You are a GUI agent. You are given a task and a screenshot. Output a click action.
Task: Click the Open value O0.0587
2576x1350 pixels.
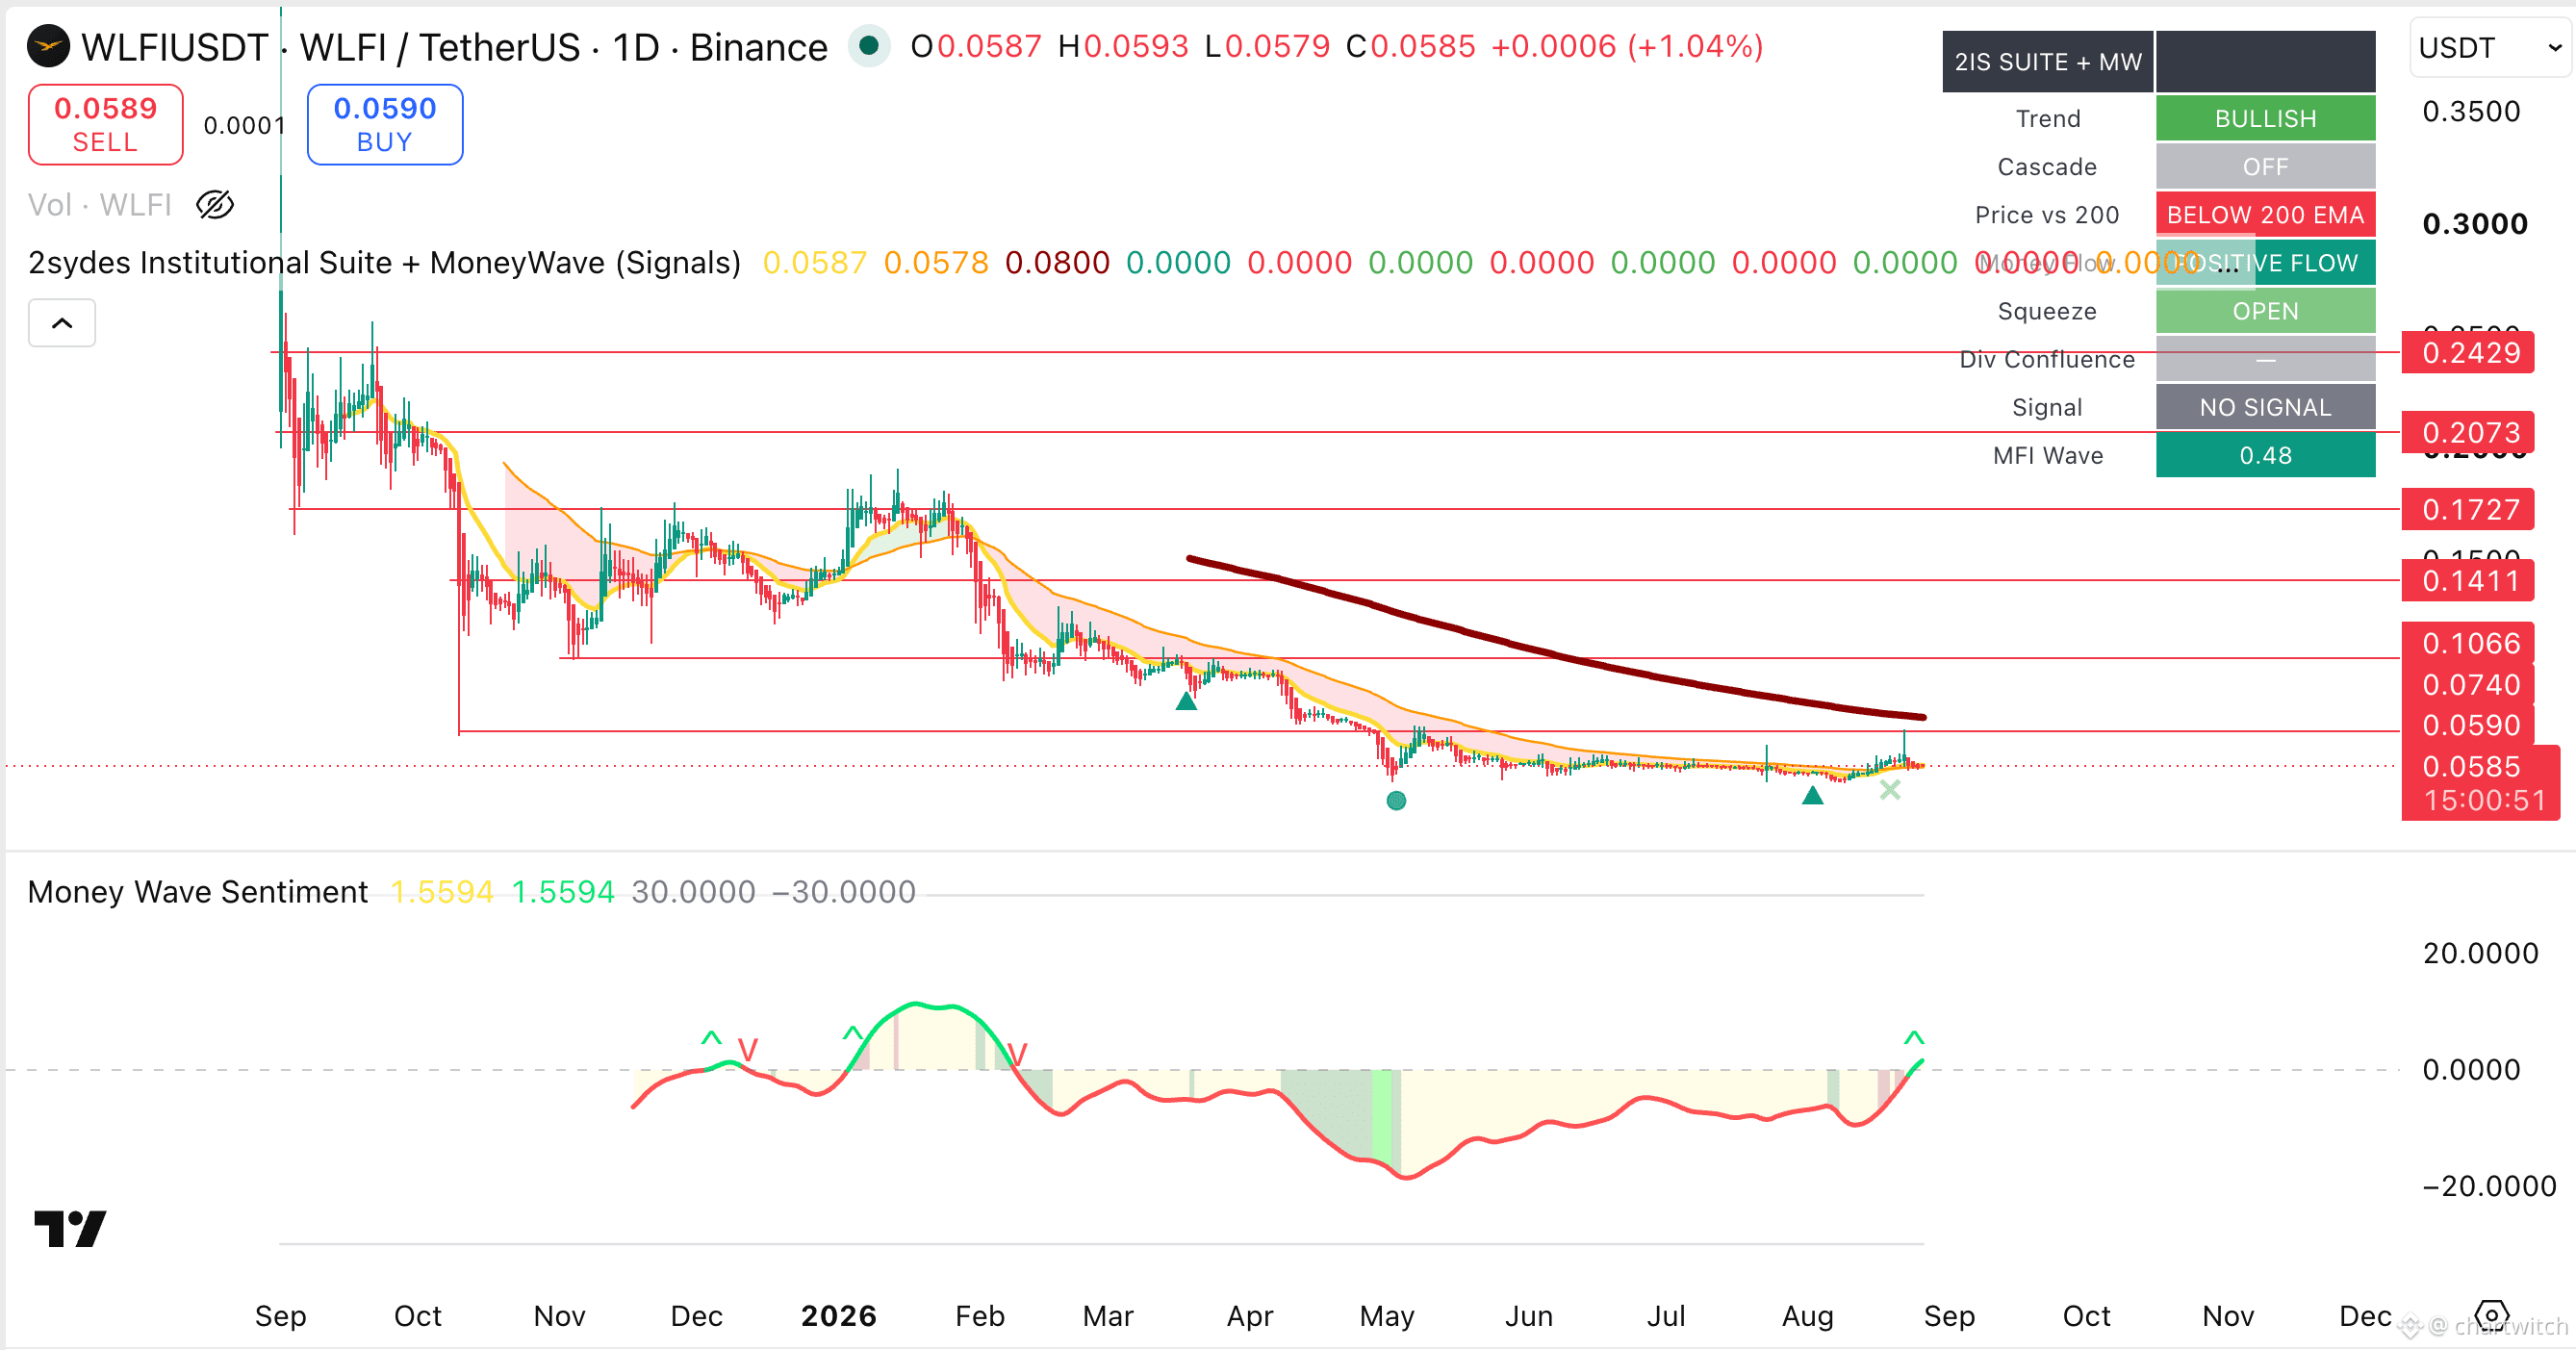pos(976,46)
